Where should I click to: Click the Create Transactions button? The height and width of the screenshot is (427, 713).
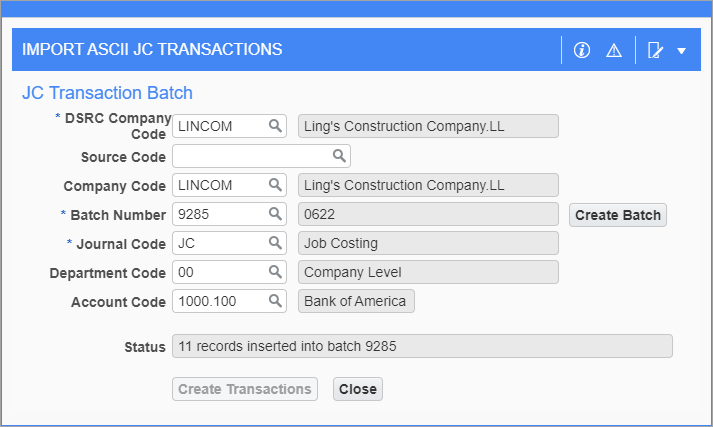click(245, 389)
